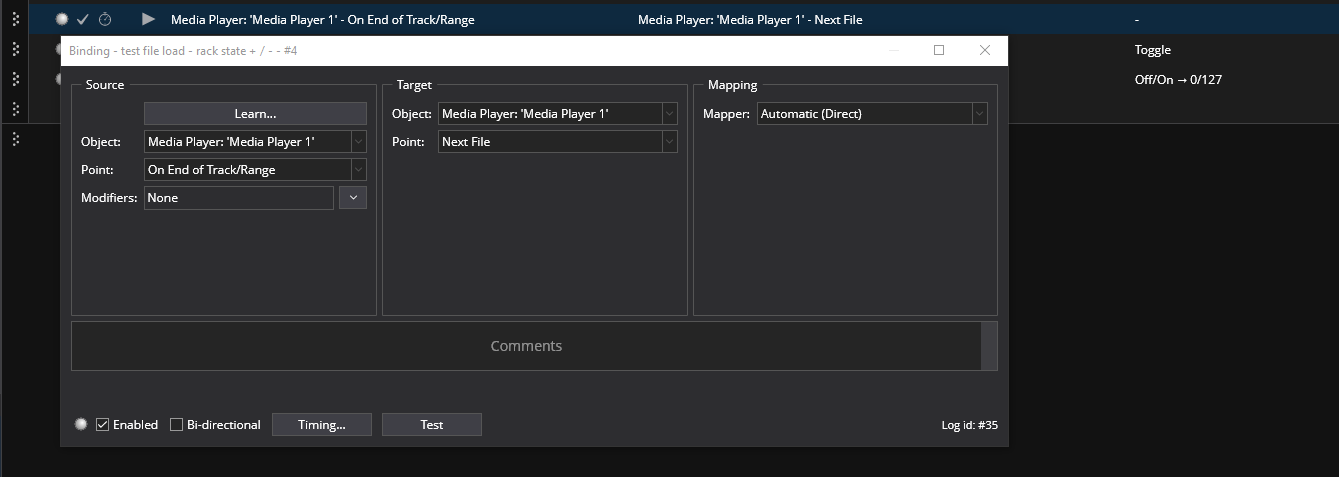Click the Comments text area
Viewport: 1339px width, 477px height.
pos(526,346)
